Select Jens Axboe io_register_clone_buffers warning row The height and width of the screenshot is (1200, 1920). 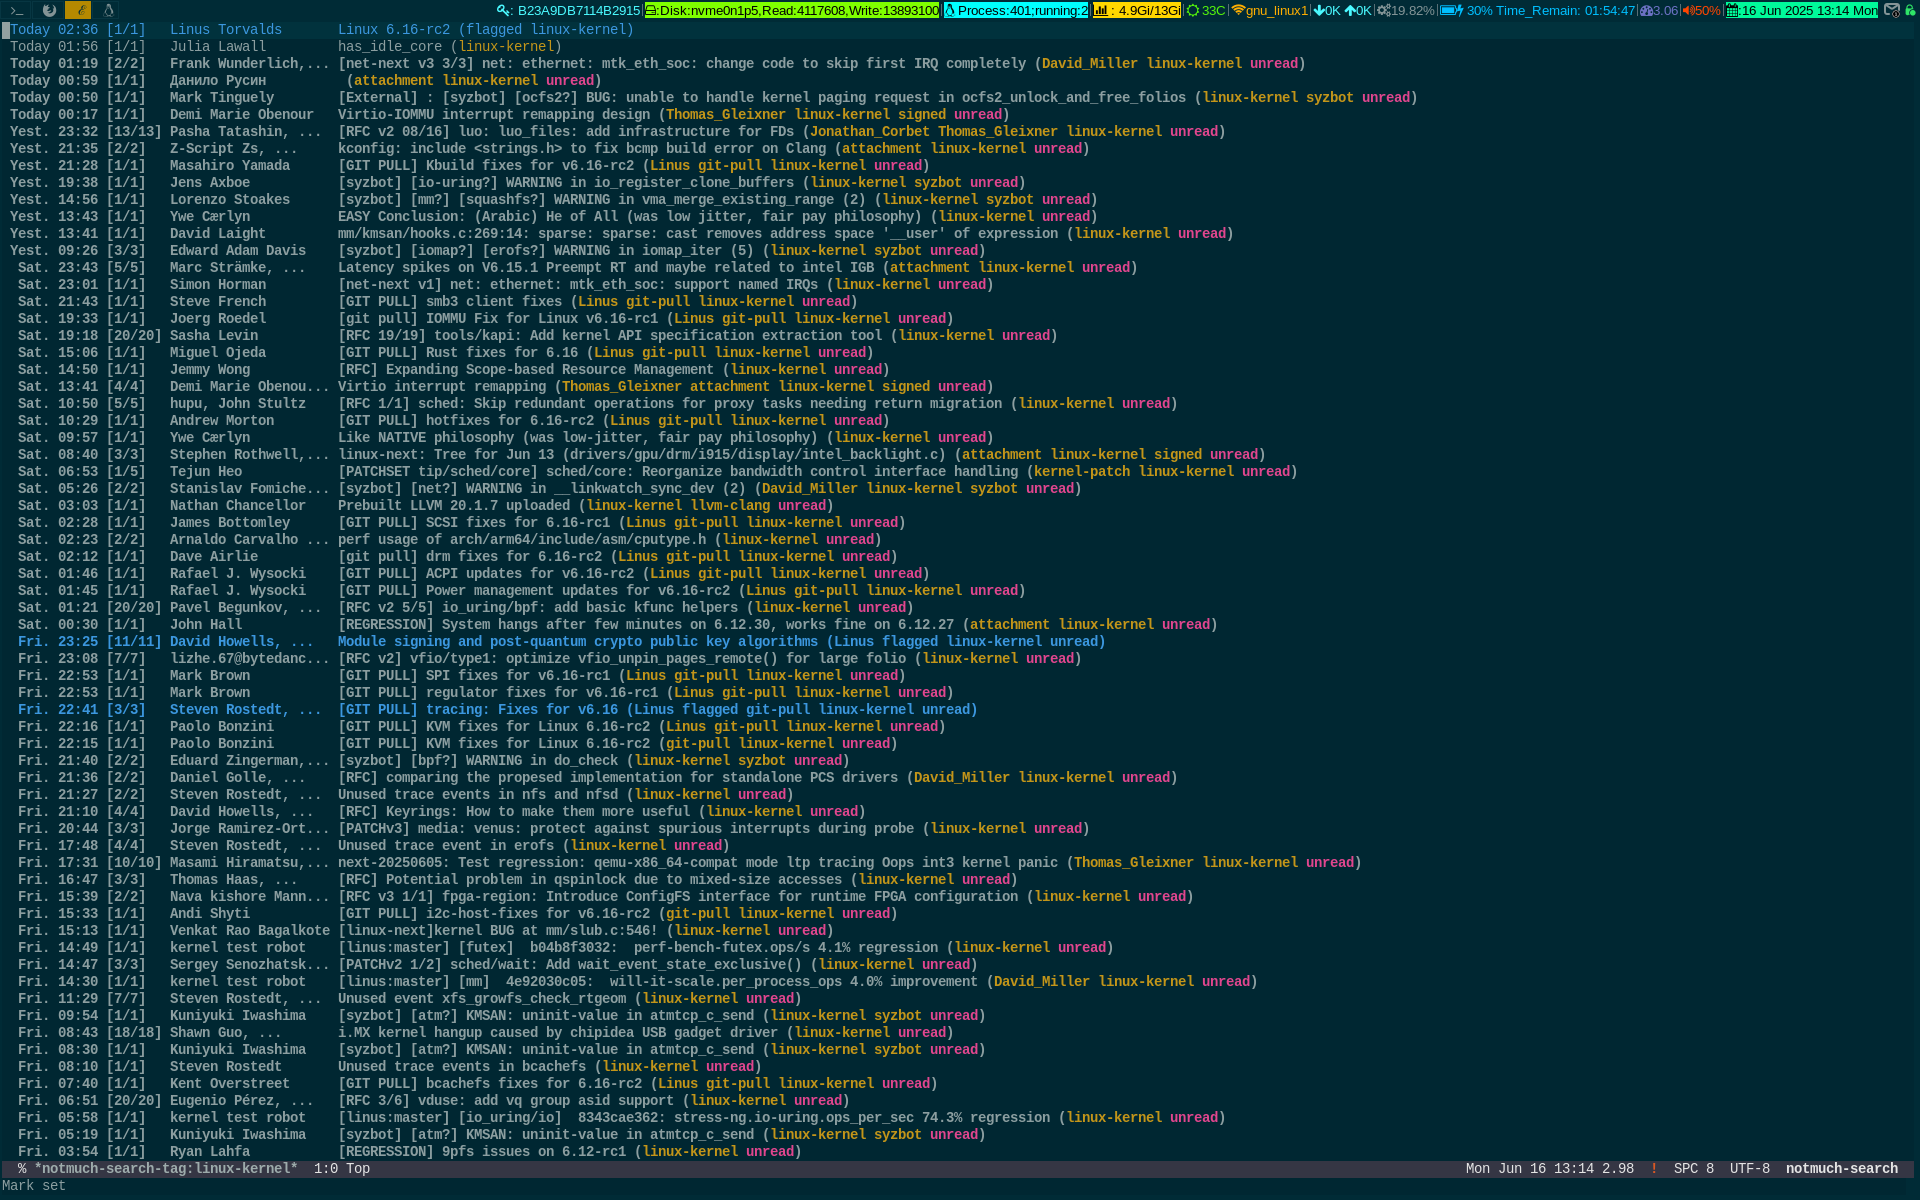pyautogui.click(x=960, y=182)
